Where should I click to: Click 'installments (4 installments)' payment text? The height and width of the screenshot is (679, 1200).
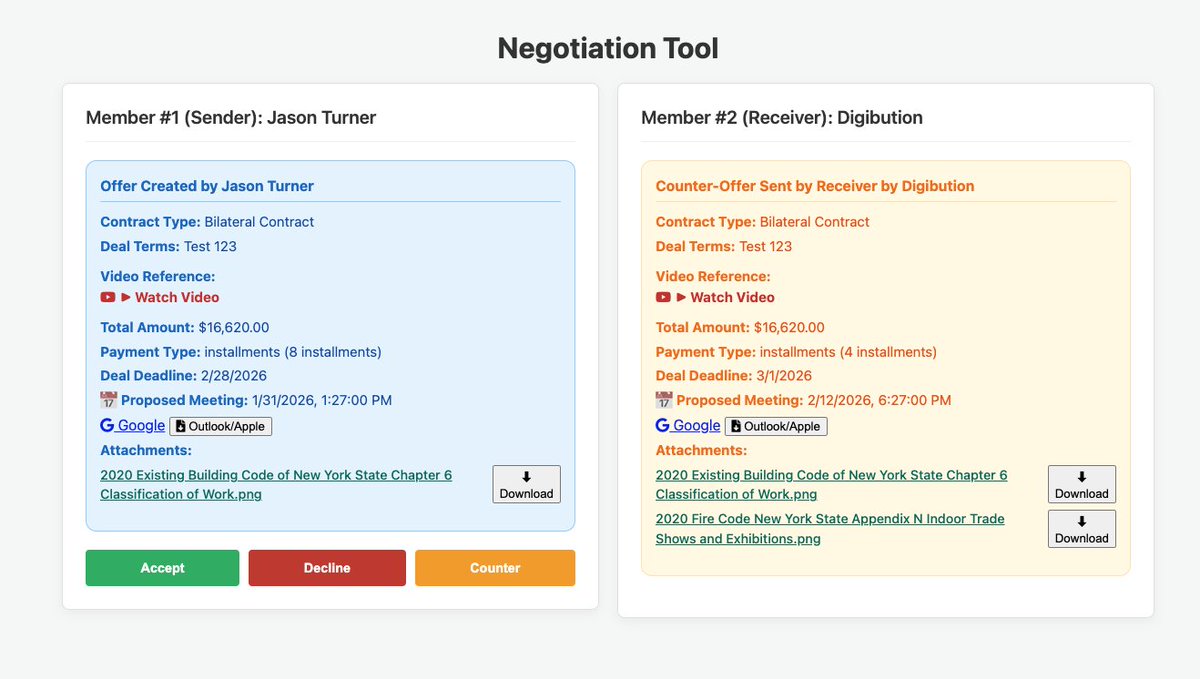coord(848,352)
